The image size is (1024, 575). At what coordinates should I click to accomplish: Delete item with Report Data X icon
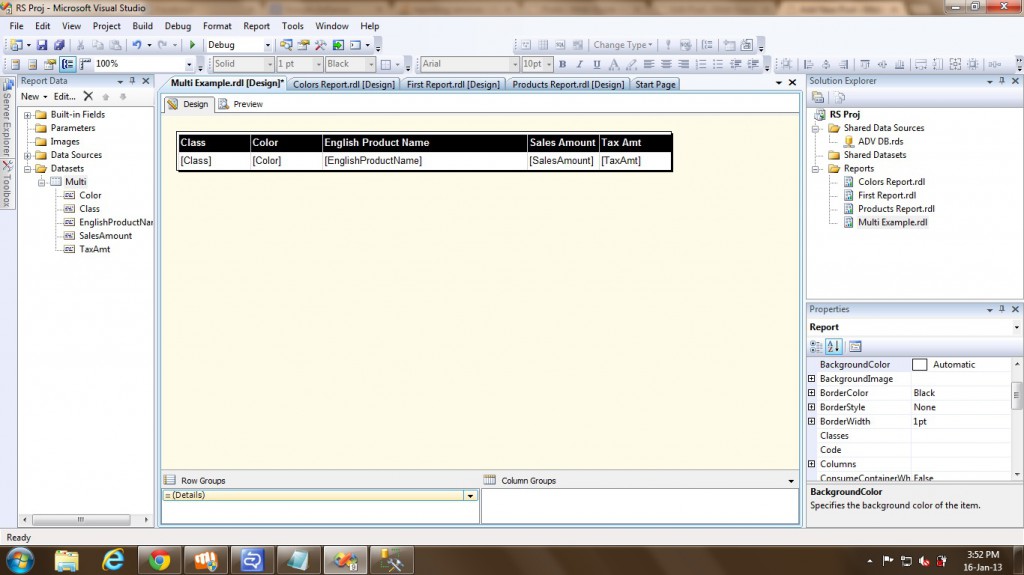[88, 97]
